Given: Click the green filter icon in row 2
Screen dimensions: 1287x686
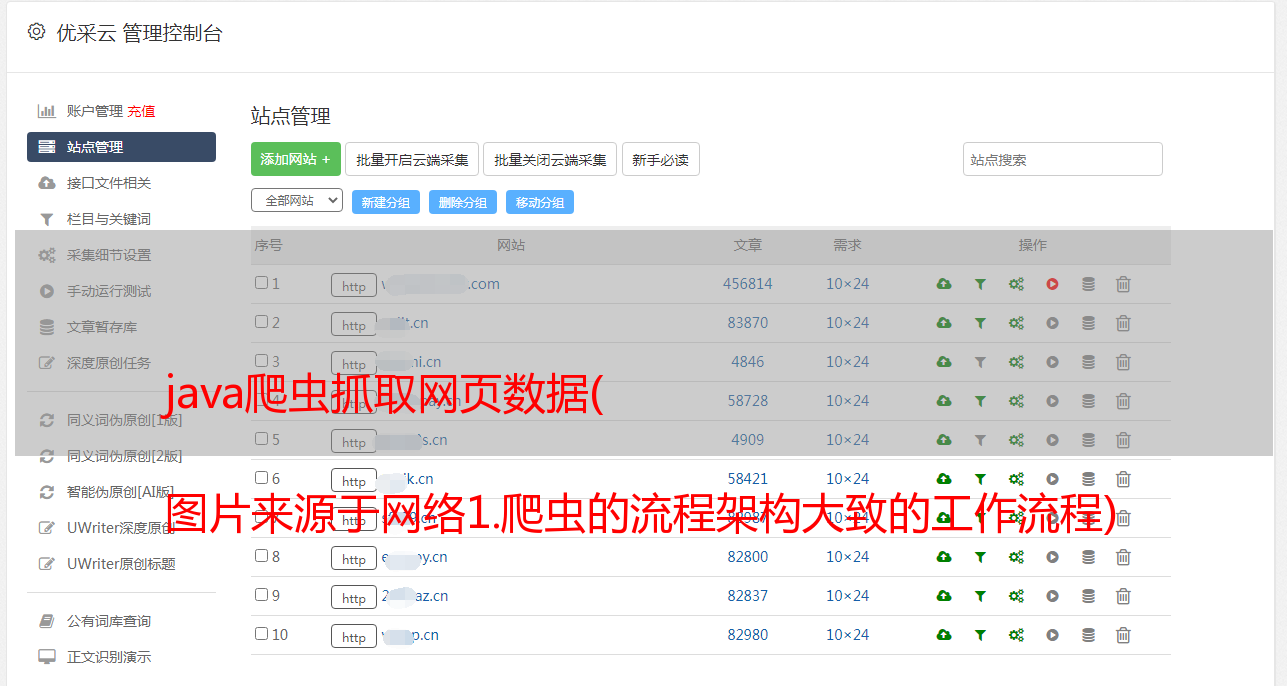Looking at the screenshot, I should 980,323.
